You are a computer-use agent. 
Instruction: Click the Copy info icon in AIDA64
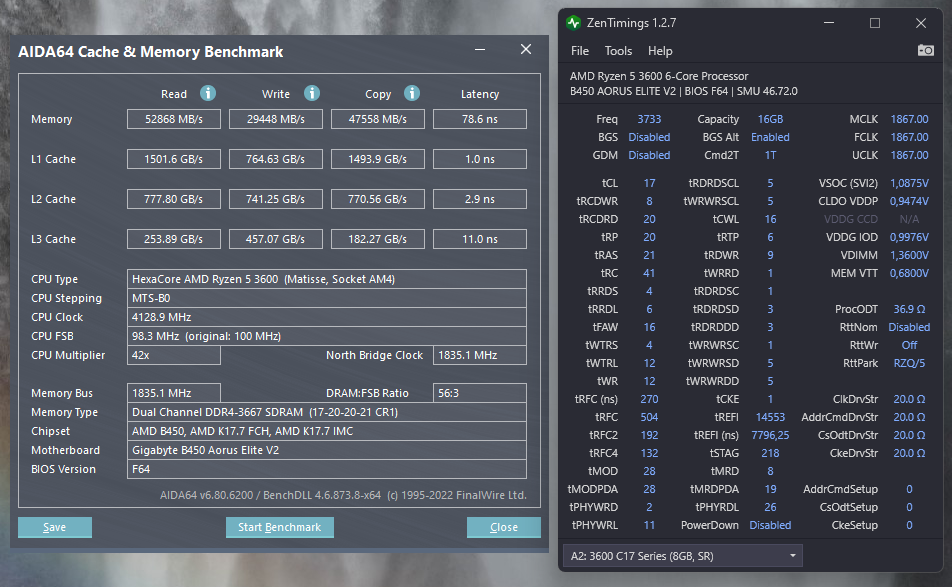click(412, 93)
